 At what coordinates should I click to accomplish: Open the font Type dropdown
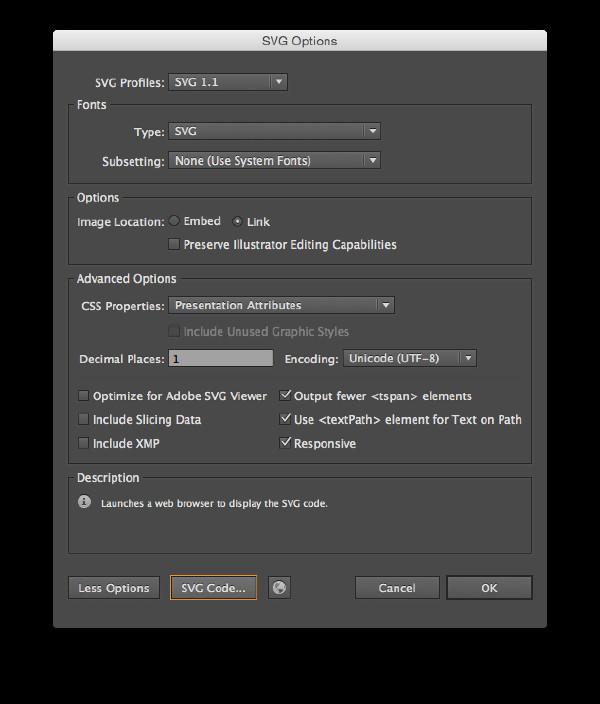pyautogui.click(x=274, y=131)
